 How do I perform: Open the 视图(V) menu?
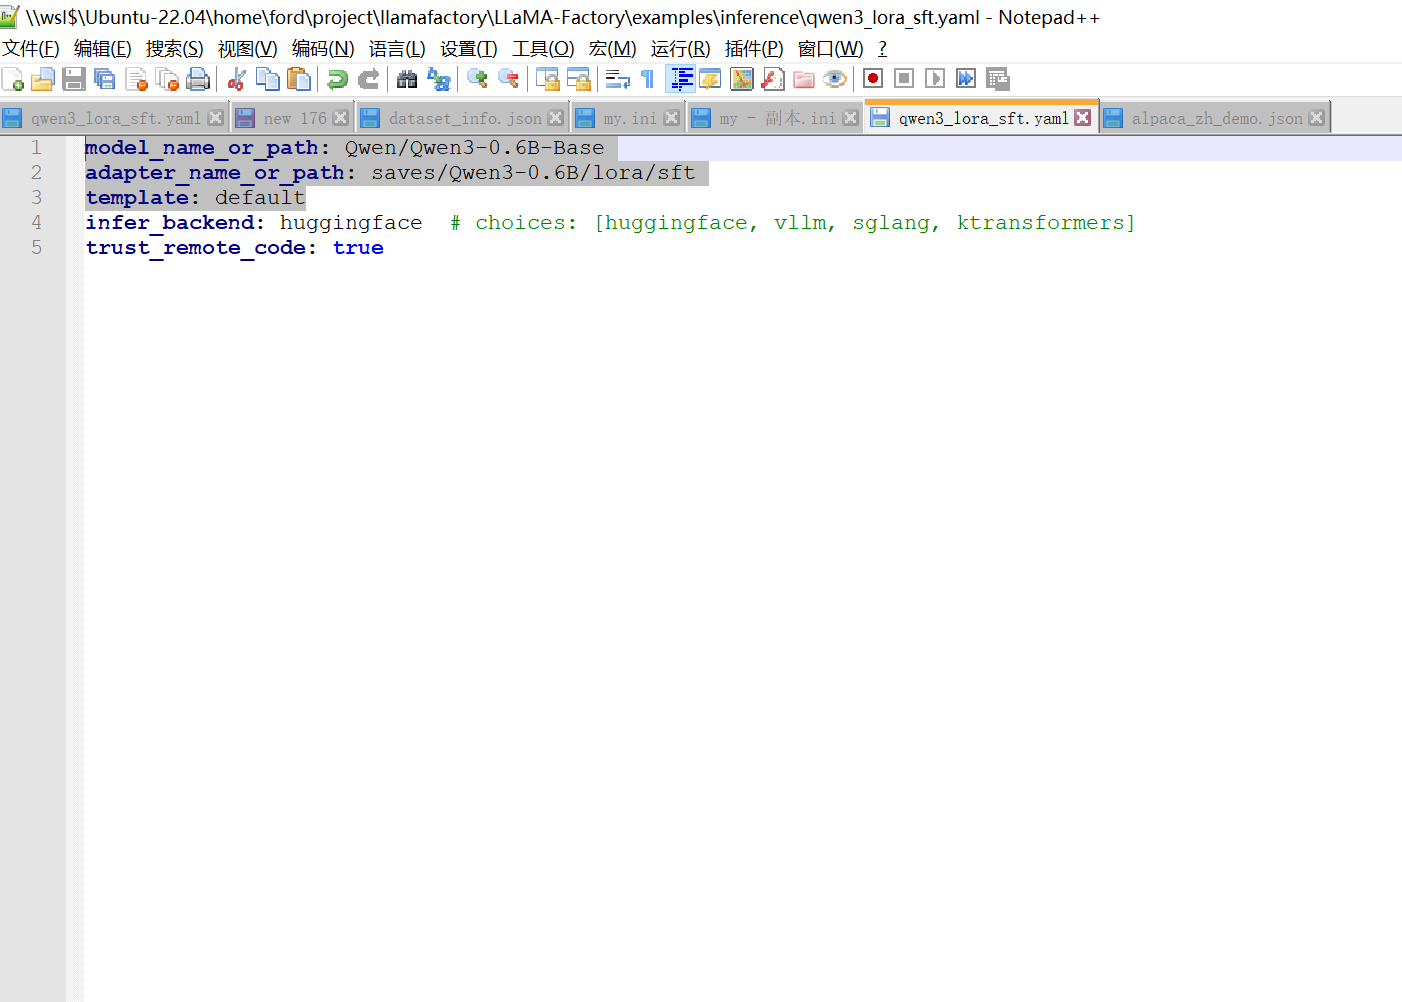point(248,49)
